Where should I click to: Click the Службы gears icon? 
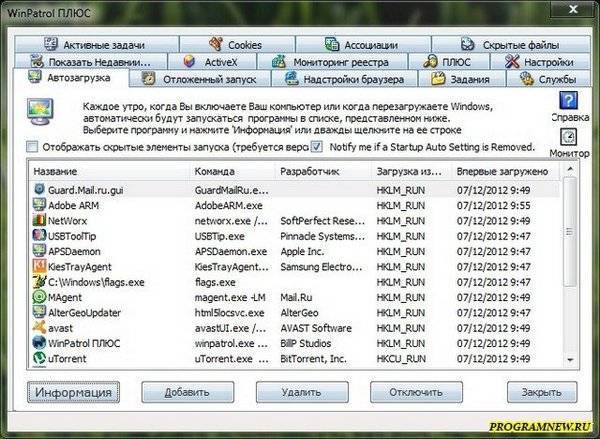click(x=527, y=79)
